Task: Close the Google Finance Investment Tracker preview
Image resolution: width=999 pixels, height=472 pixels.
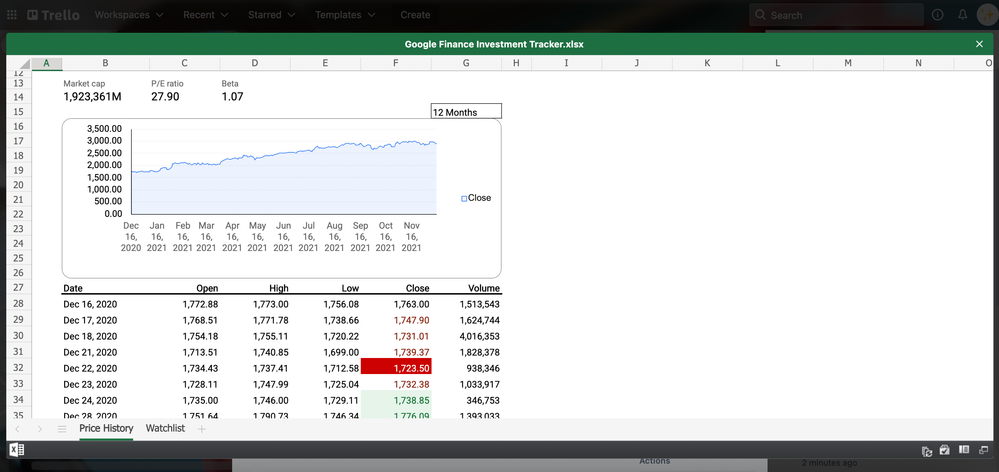Action: [x=979, y=44]
